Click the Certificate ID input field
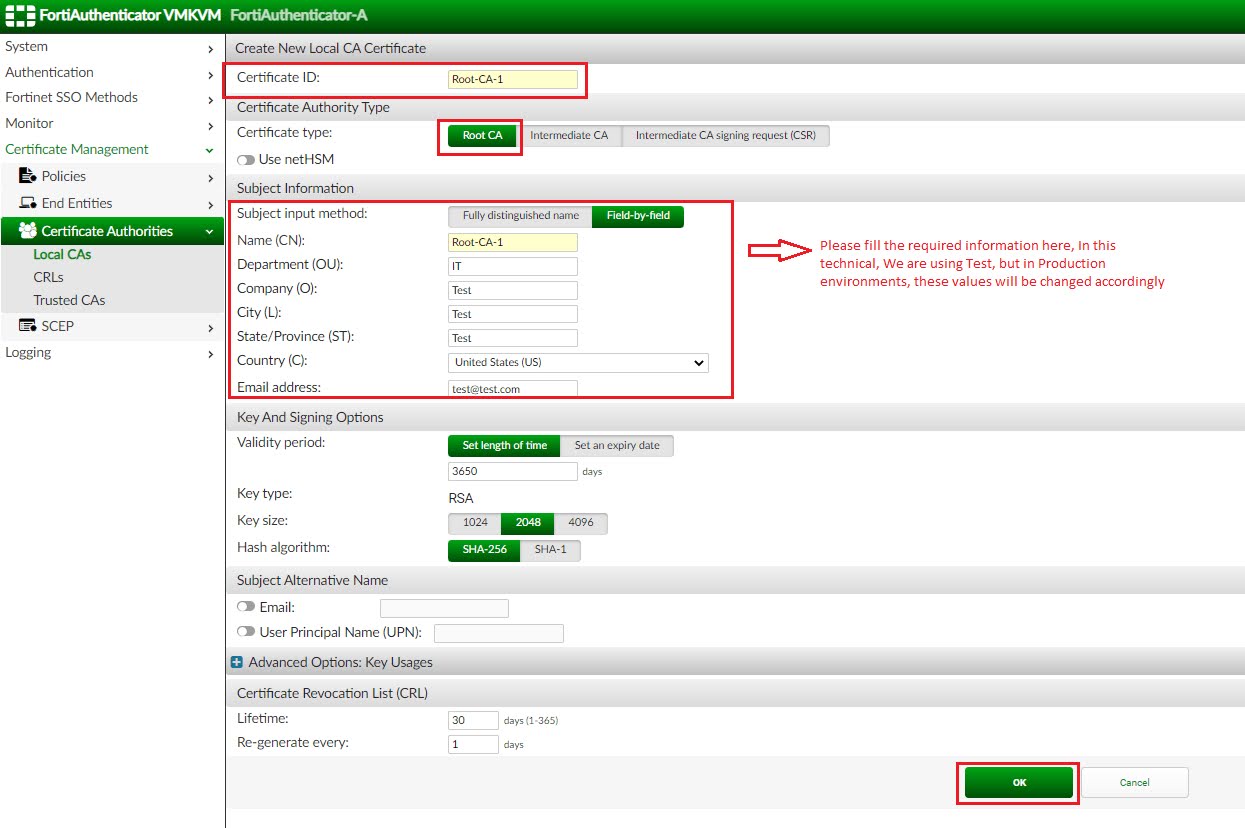The width and height of the screenshot is (1245, 828). [x=513, y=79]
